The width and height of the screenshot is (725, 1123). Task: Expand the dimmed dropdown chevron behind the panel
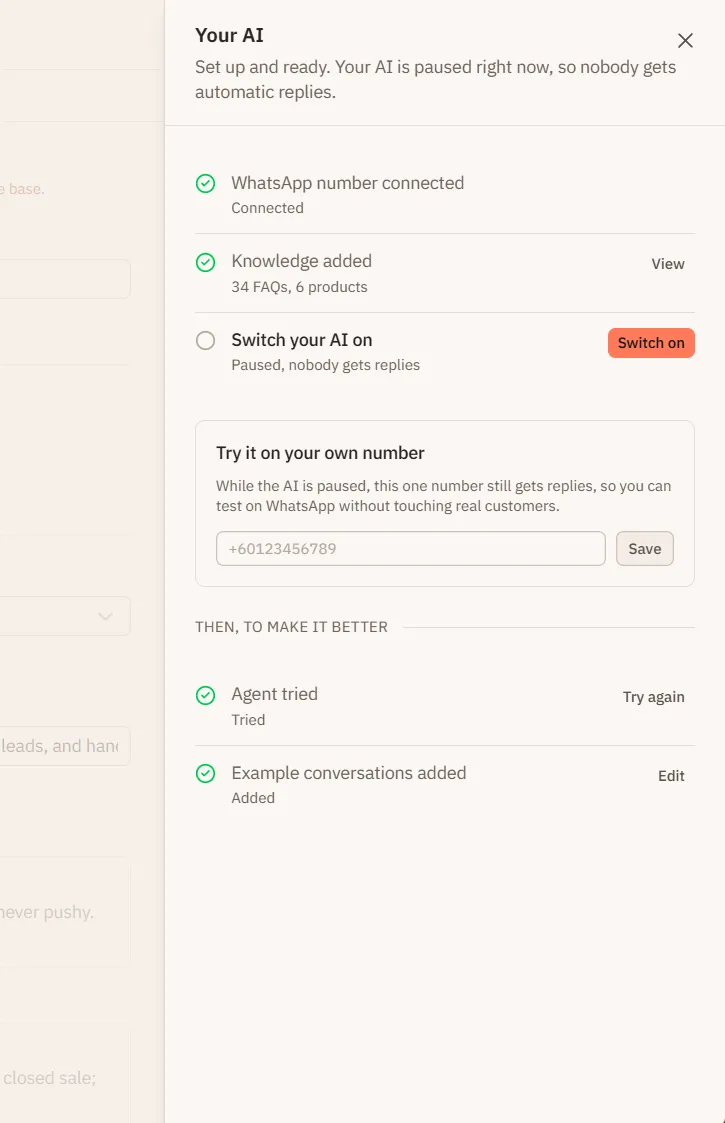[x=105, y=616]
